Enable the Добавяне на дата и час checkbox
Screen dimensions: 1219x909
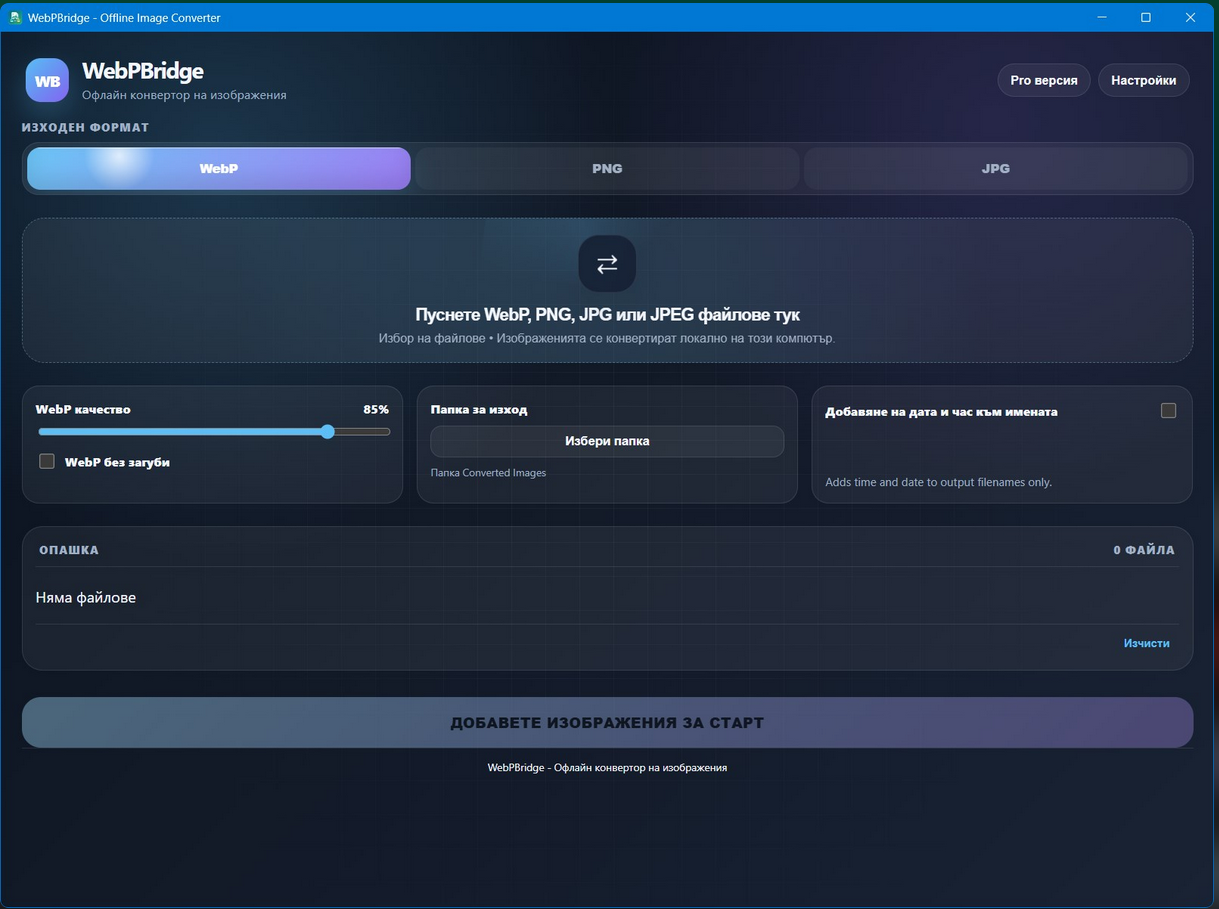coord(1168,410)
